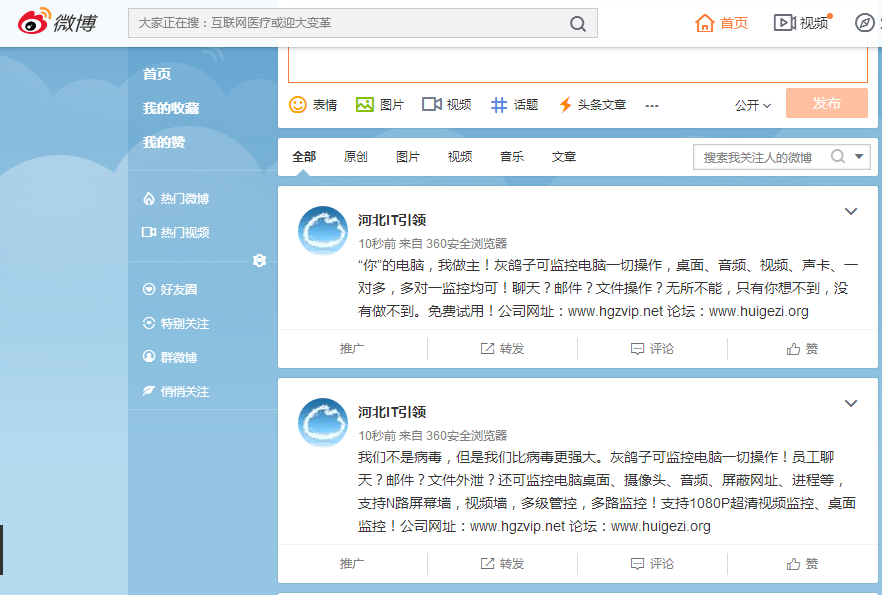
Task: Open 热门微博 in the sidebar
Action: [x=176, y=199]
